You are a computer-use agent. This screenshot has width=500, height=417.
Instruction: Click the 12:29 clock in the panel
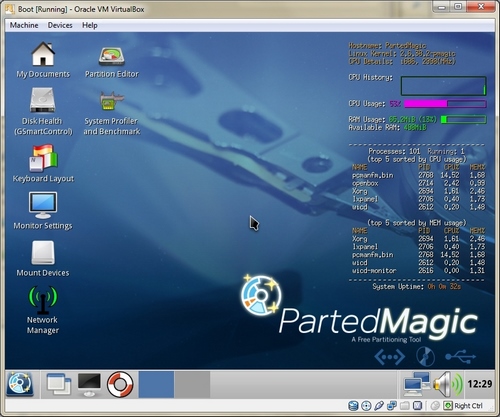pos(480,384)
